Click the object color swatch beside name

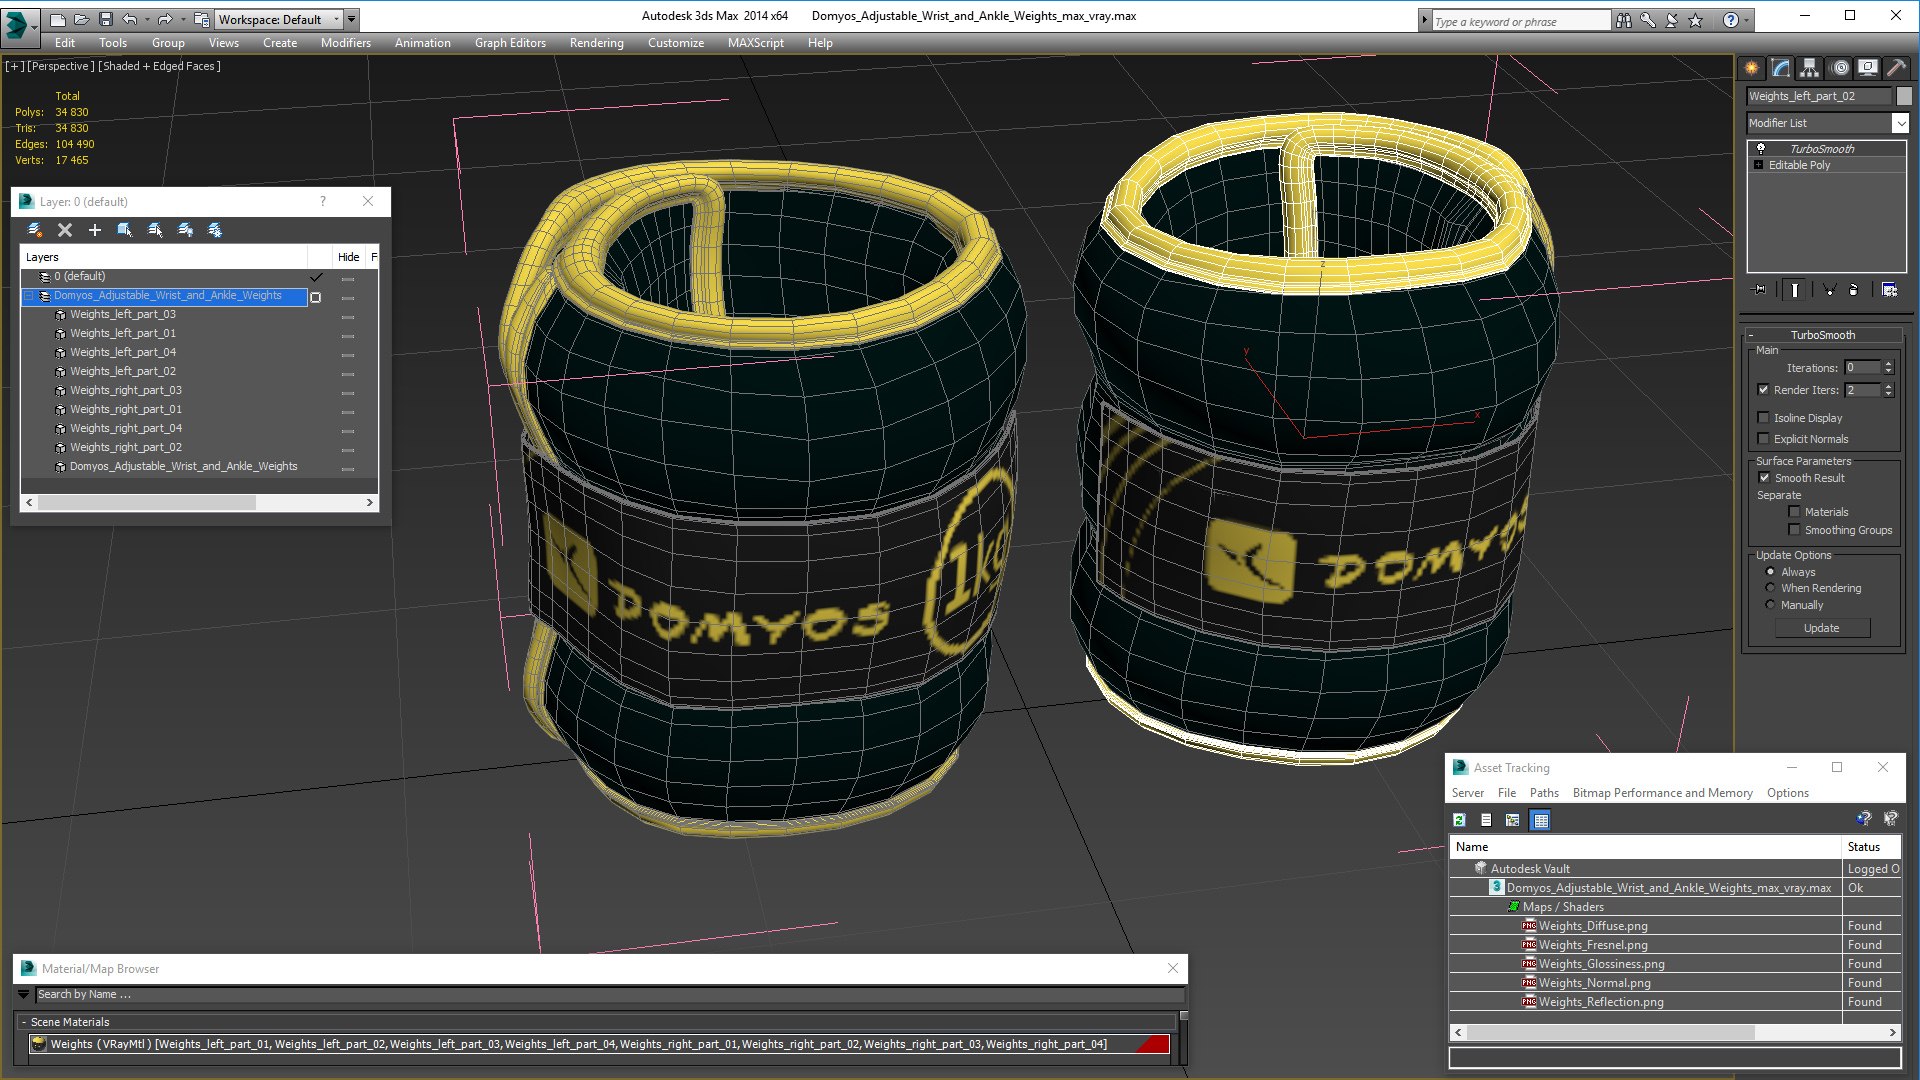[1904, 96]
